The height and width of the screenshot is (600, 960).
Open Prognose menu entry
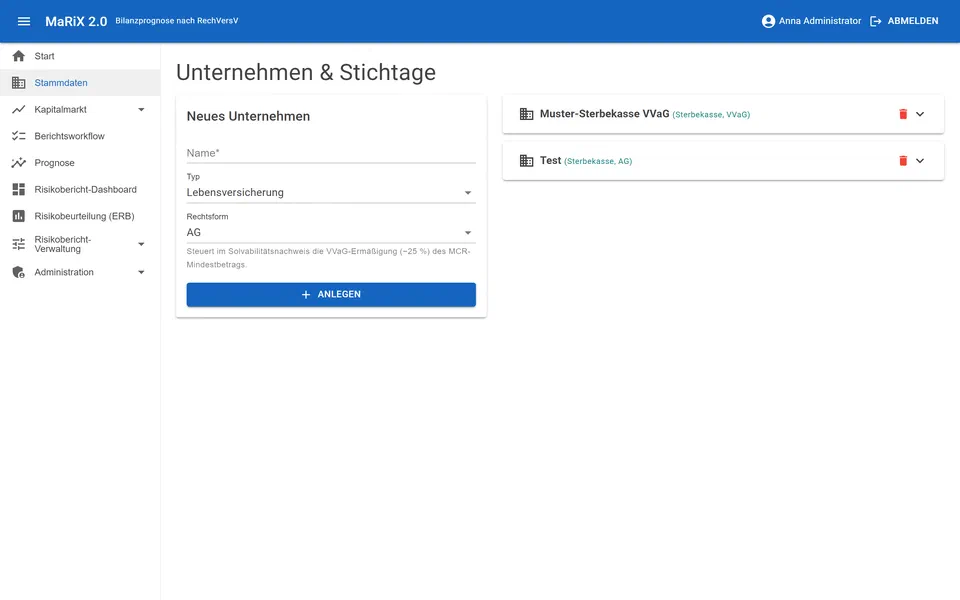pyautogui.click(x=80, y=163)
